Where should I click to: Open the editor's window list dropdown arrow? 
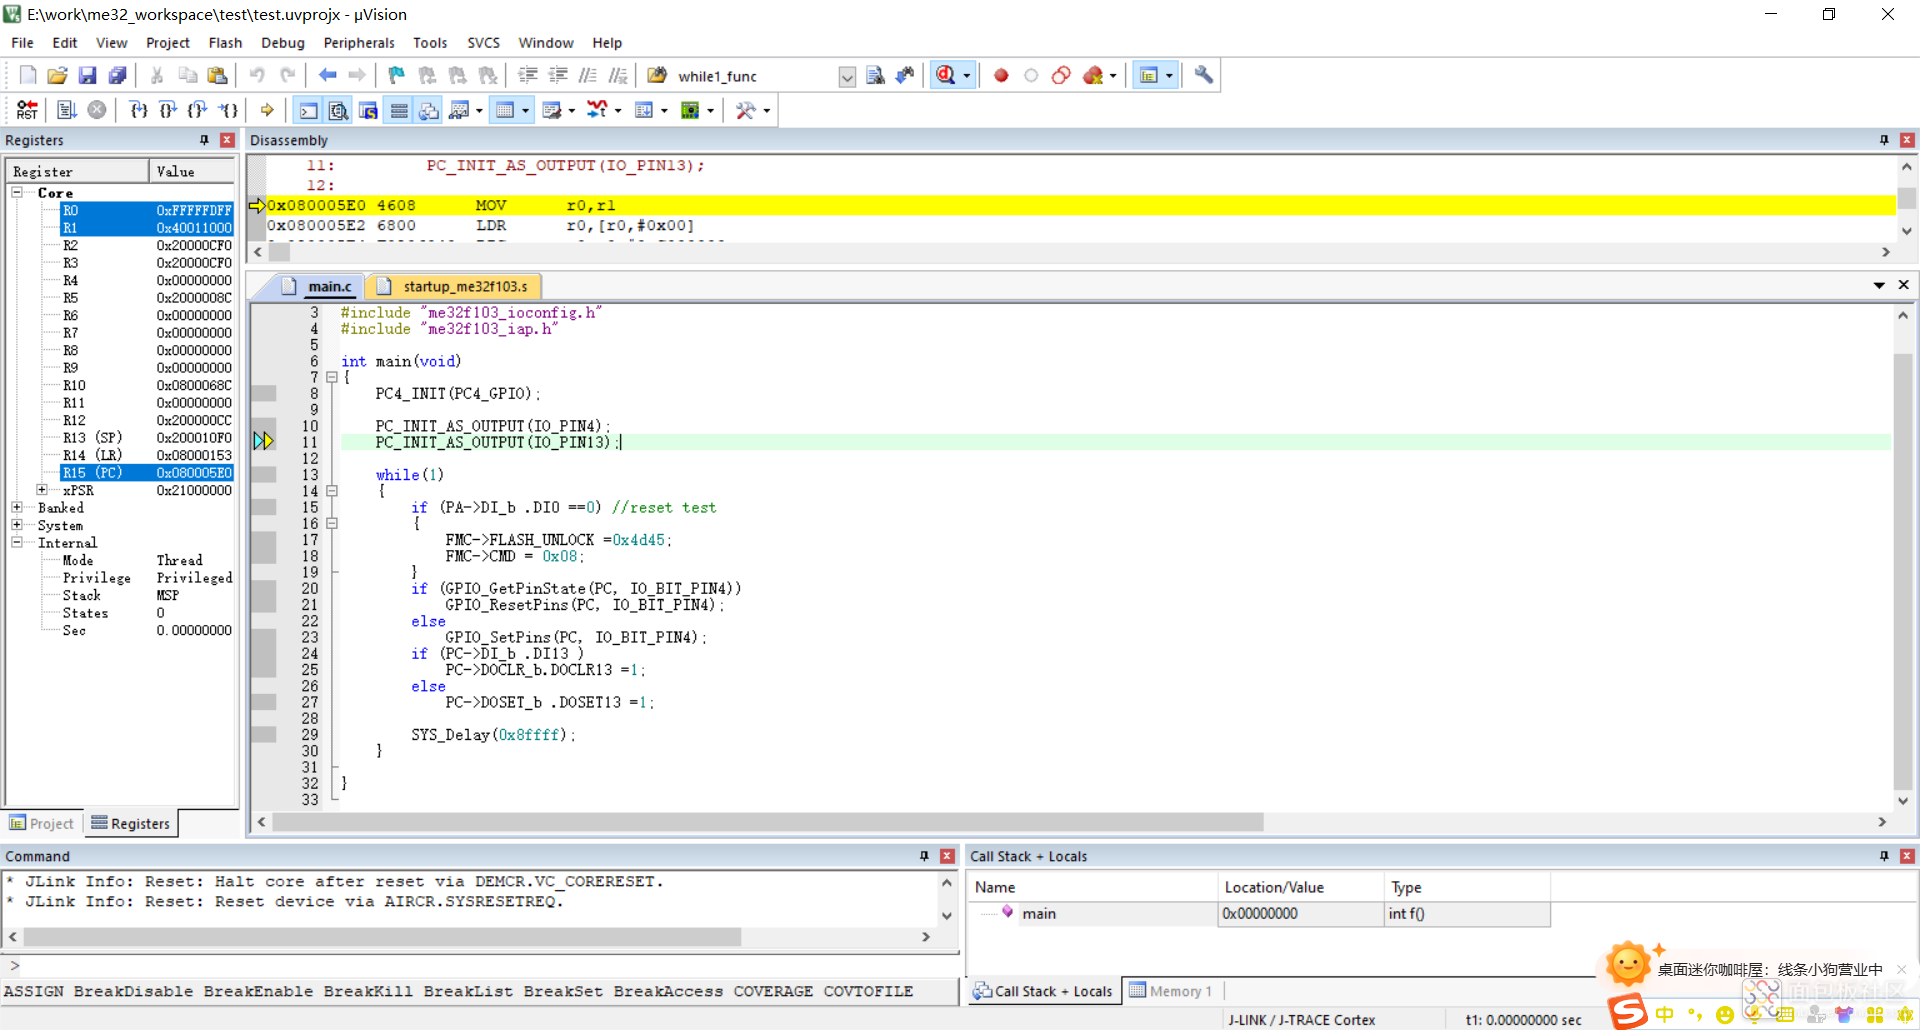pyautogui.click(x=1879, y=285)
